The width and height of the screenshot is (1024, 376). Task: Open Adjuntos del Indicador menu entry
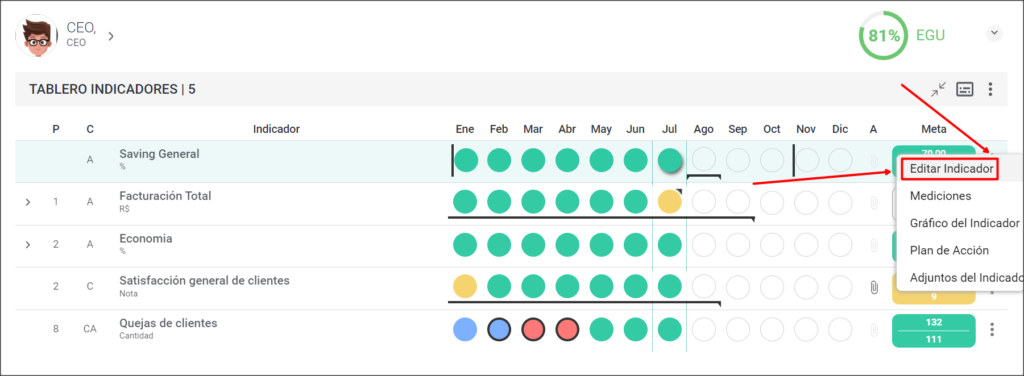click(x=966, y=277)
